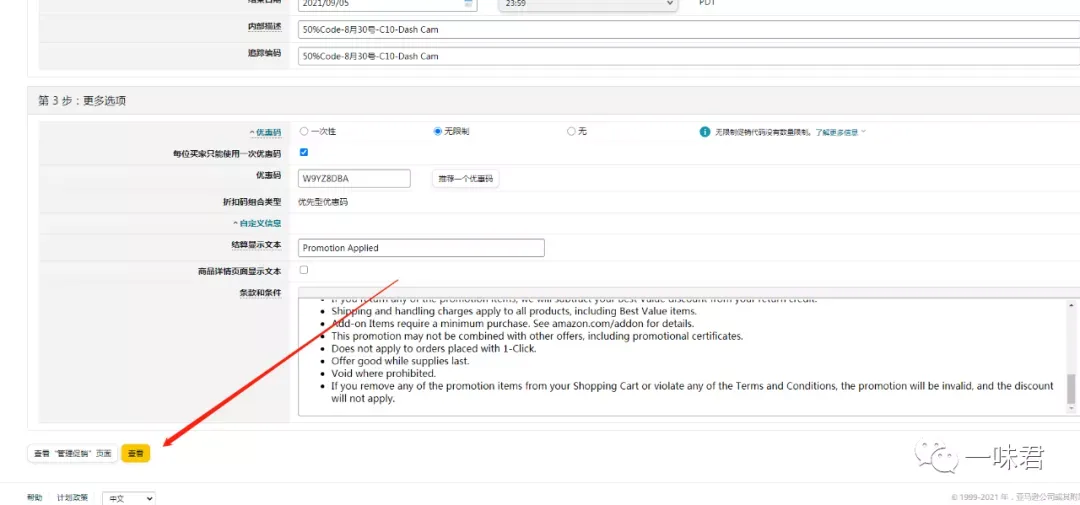Open the 计划政策 footer link
The image size is (1080, 505).
[72, 497]
